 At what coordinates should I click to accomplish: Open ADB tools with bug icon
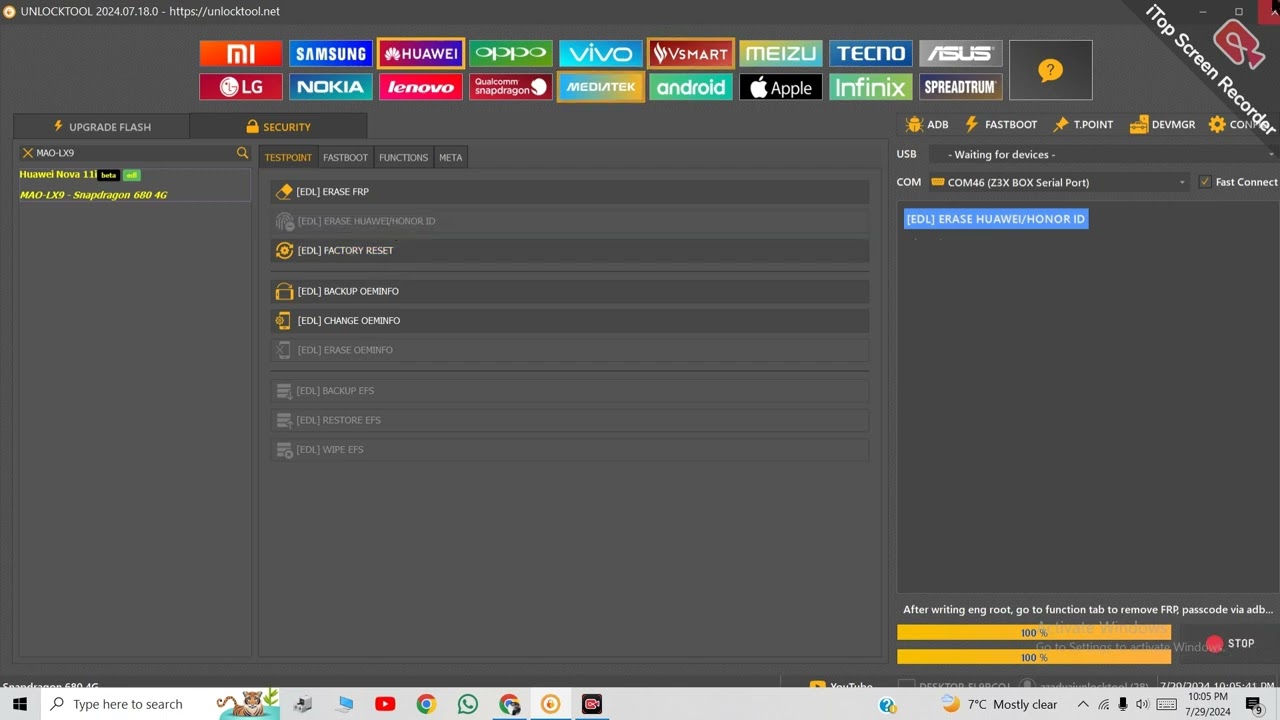coord(926,125)
